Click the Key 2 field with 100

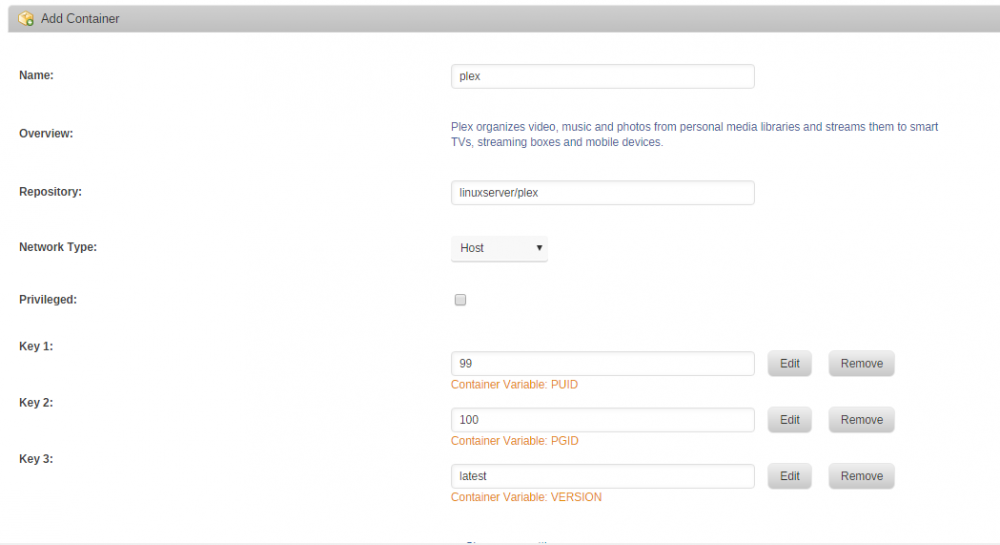(x=603, y=419)
